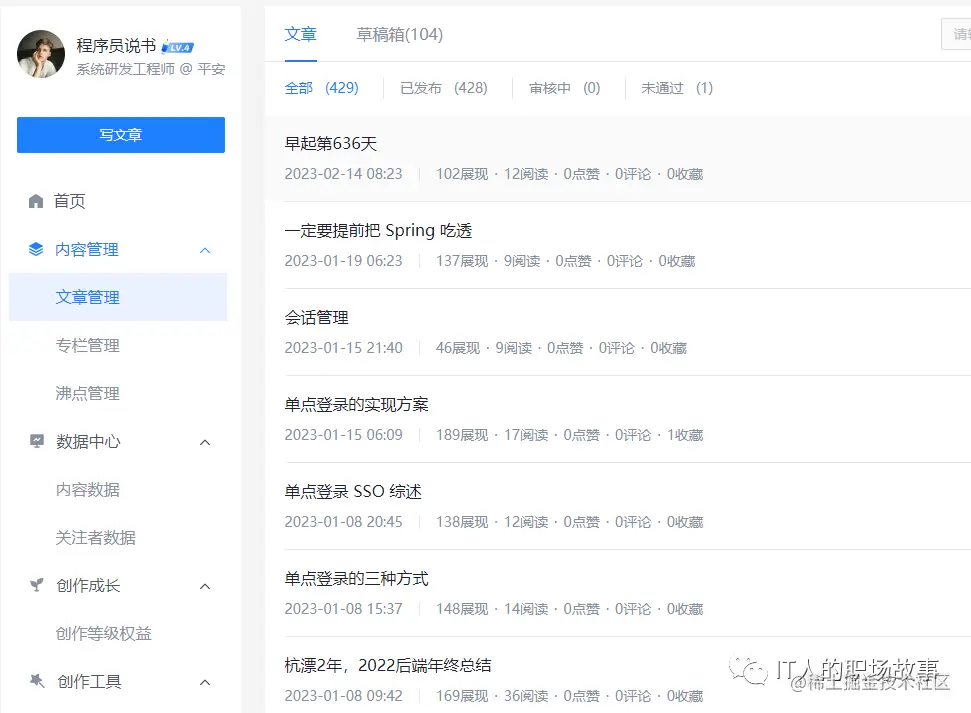Screen dimensions: 971x713
Task: Select the 创作工具 tools icon
Action: pos(38,681)
